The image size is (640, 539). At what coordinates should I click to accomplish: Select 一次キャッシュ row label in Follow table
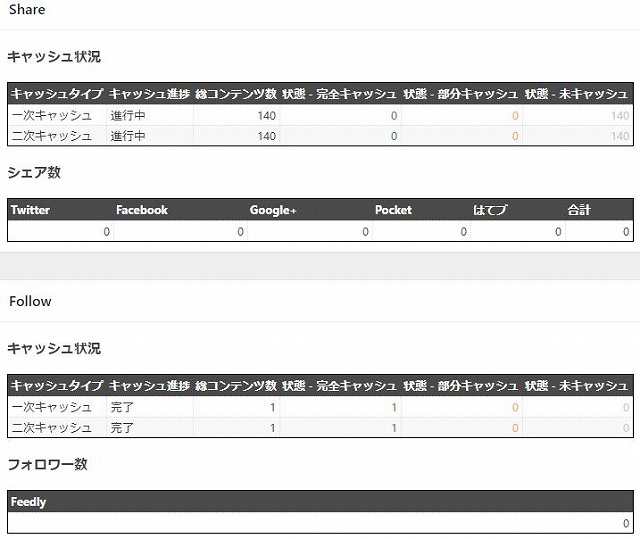coord(52,407)
